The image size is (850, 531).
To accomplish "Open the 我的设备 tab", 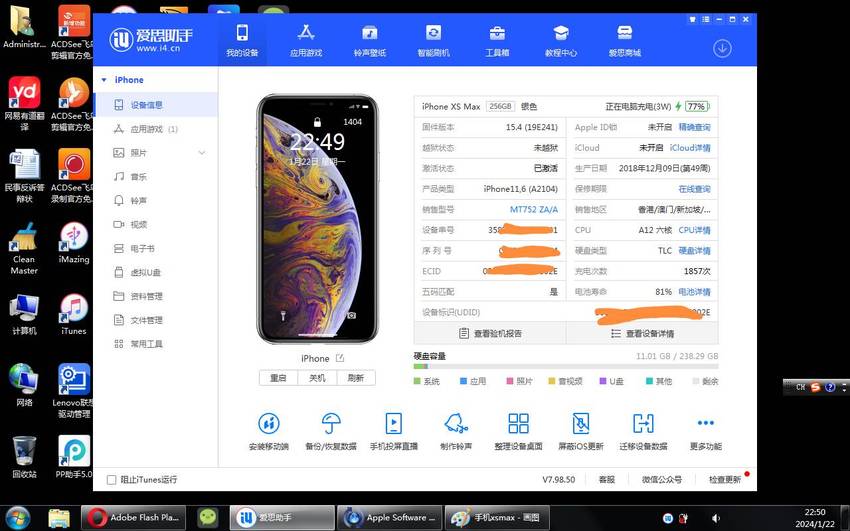I will (242, 40).
